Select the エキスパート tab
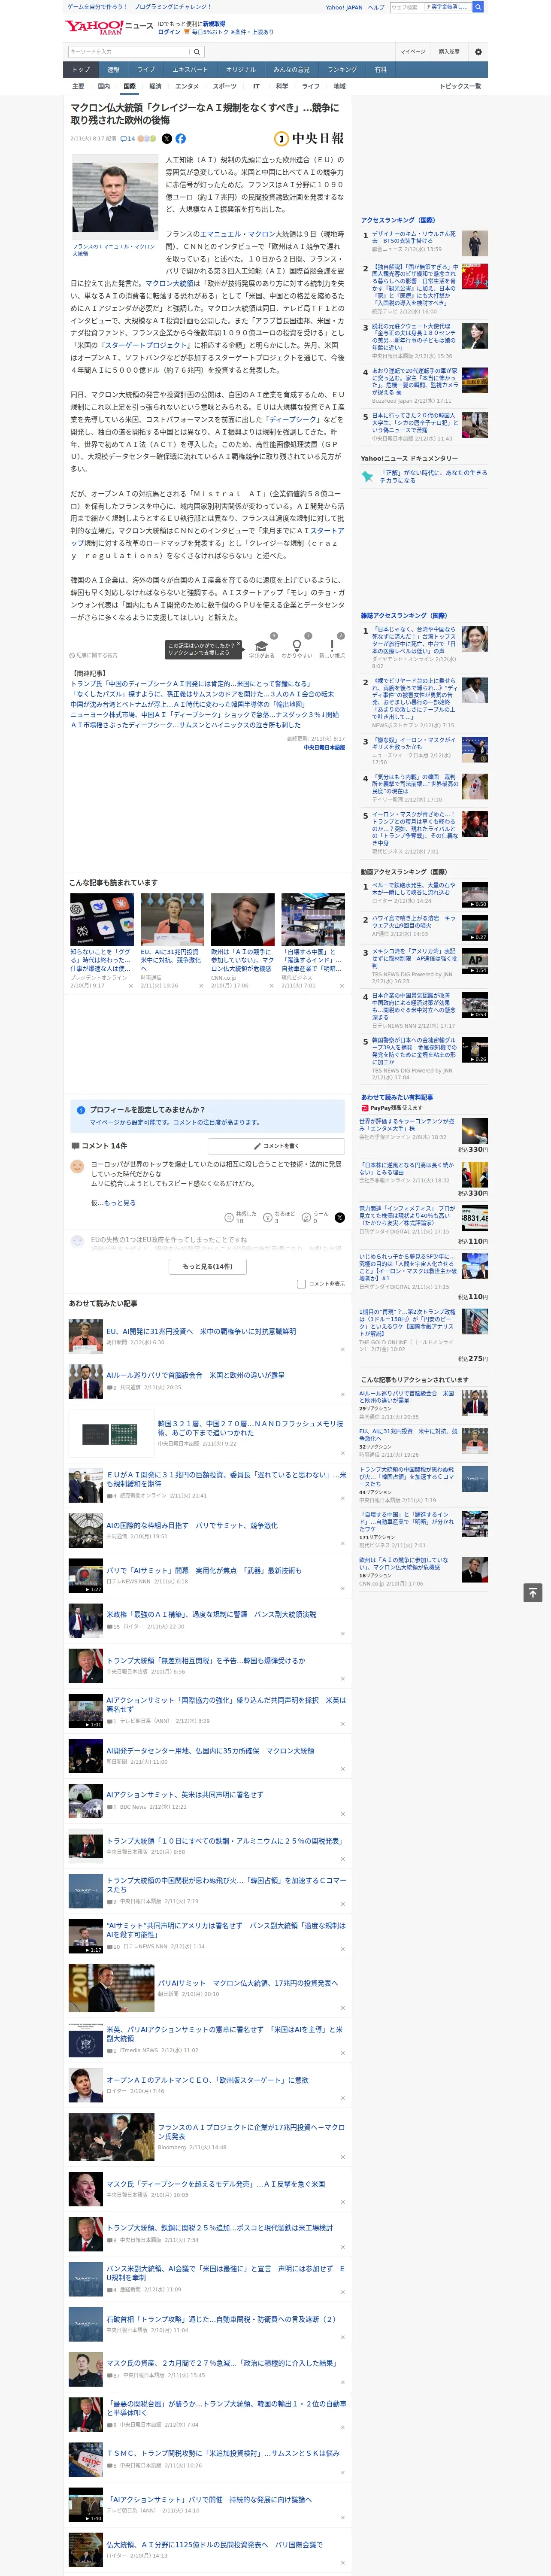The image size is (551, 2576). coord(190,70)
